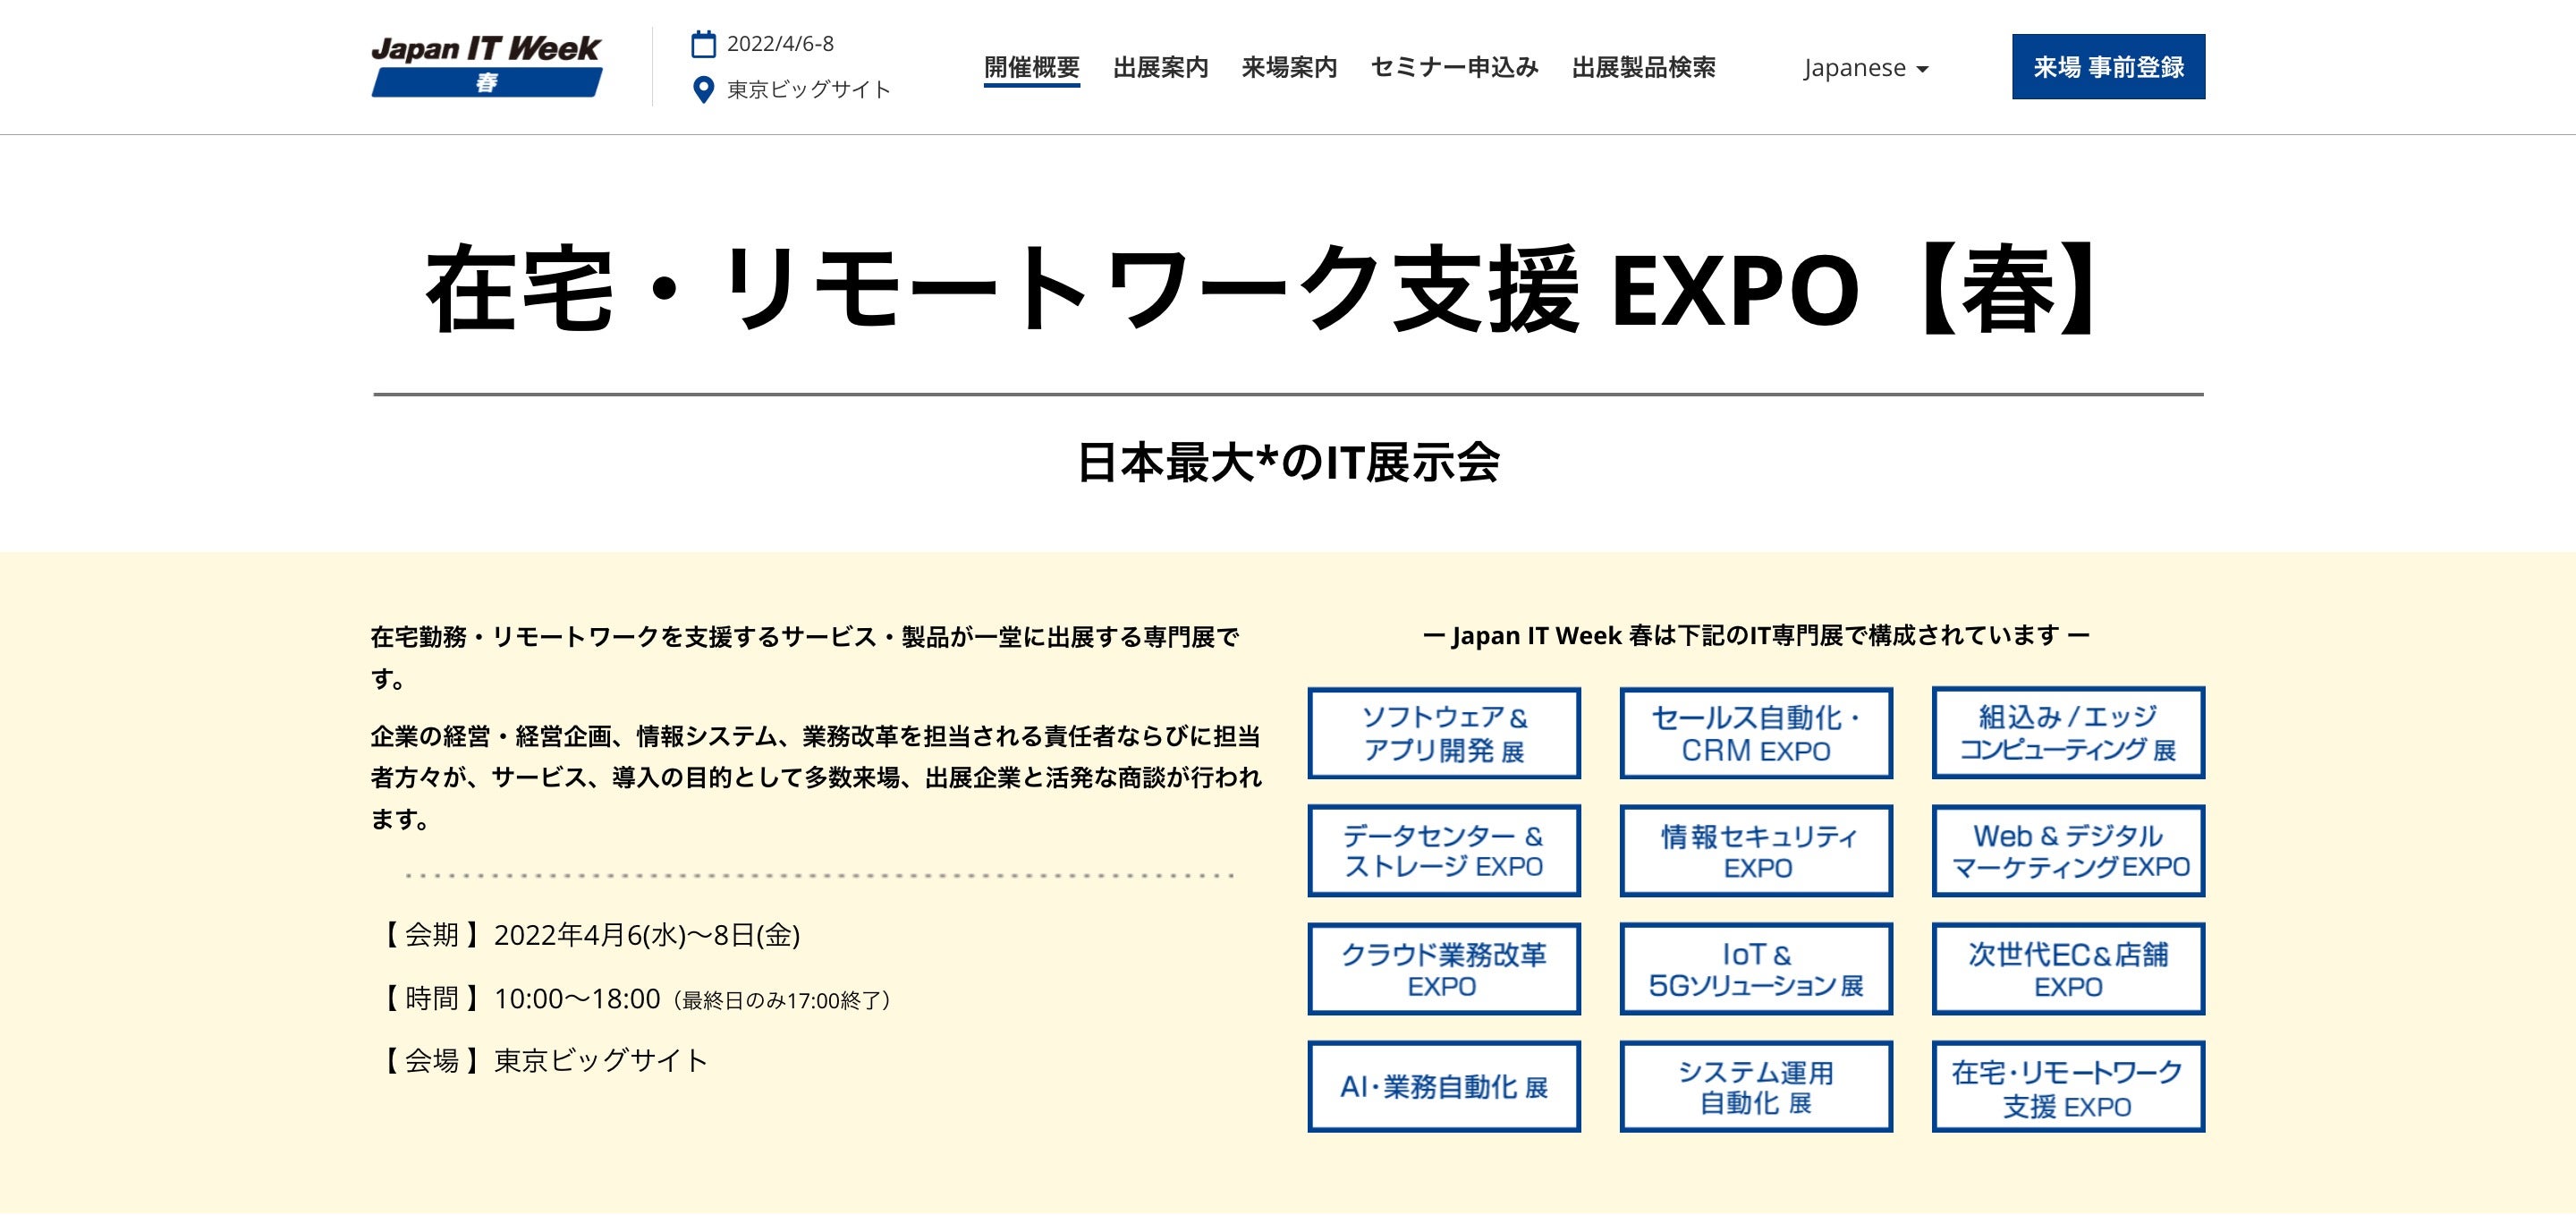This screenshot has width=2576, height=1215.
Task: Open the 開催概要 menu item
Action: [x=1031, y=67]
